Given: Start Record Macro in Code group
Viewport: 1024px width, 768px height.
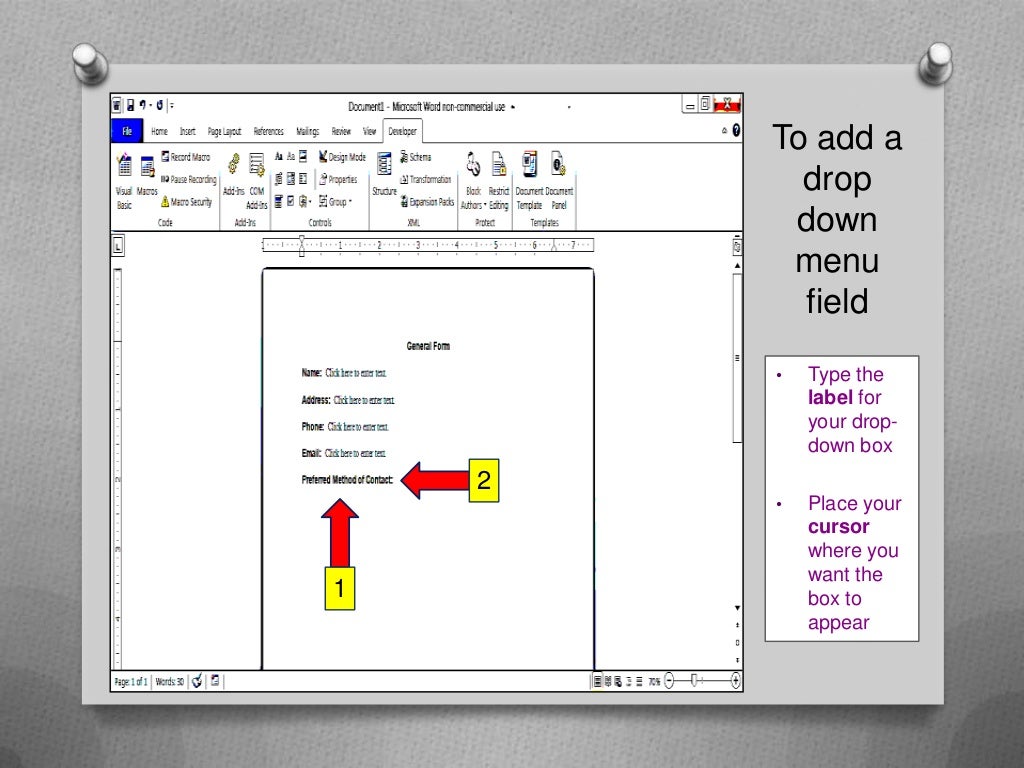Looking at the screenshot, I should coord(185,157).
